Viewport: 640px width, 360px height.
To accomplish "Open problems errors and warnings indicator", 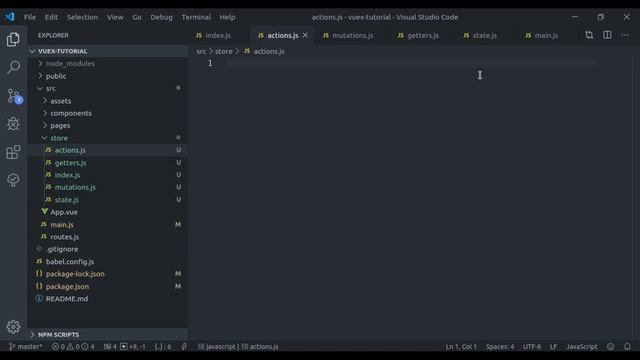I will [73, 347].
